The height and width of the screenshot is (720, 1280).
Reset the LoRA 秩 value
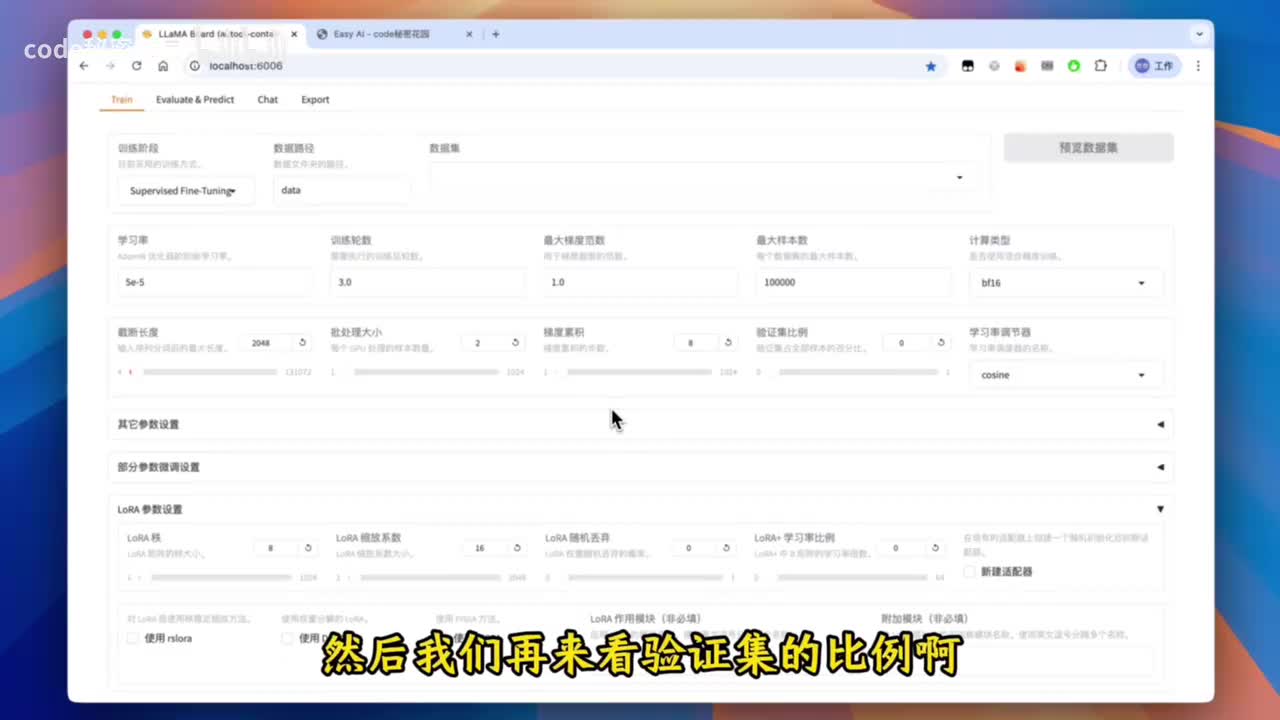coord(307,548)
